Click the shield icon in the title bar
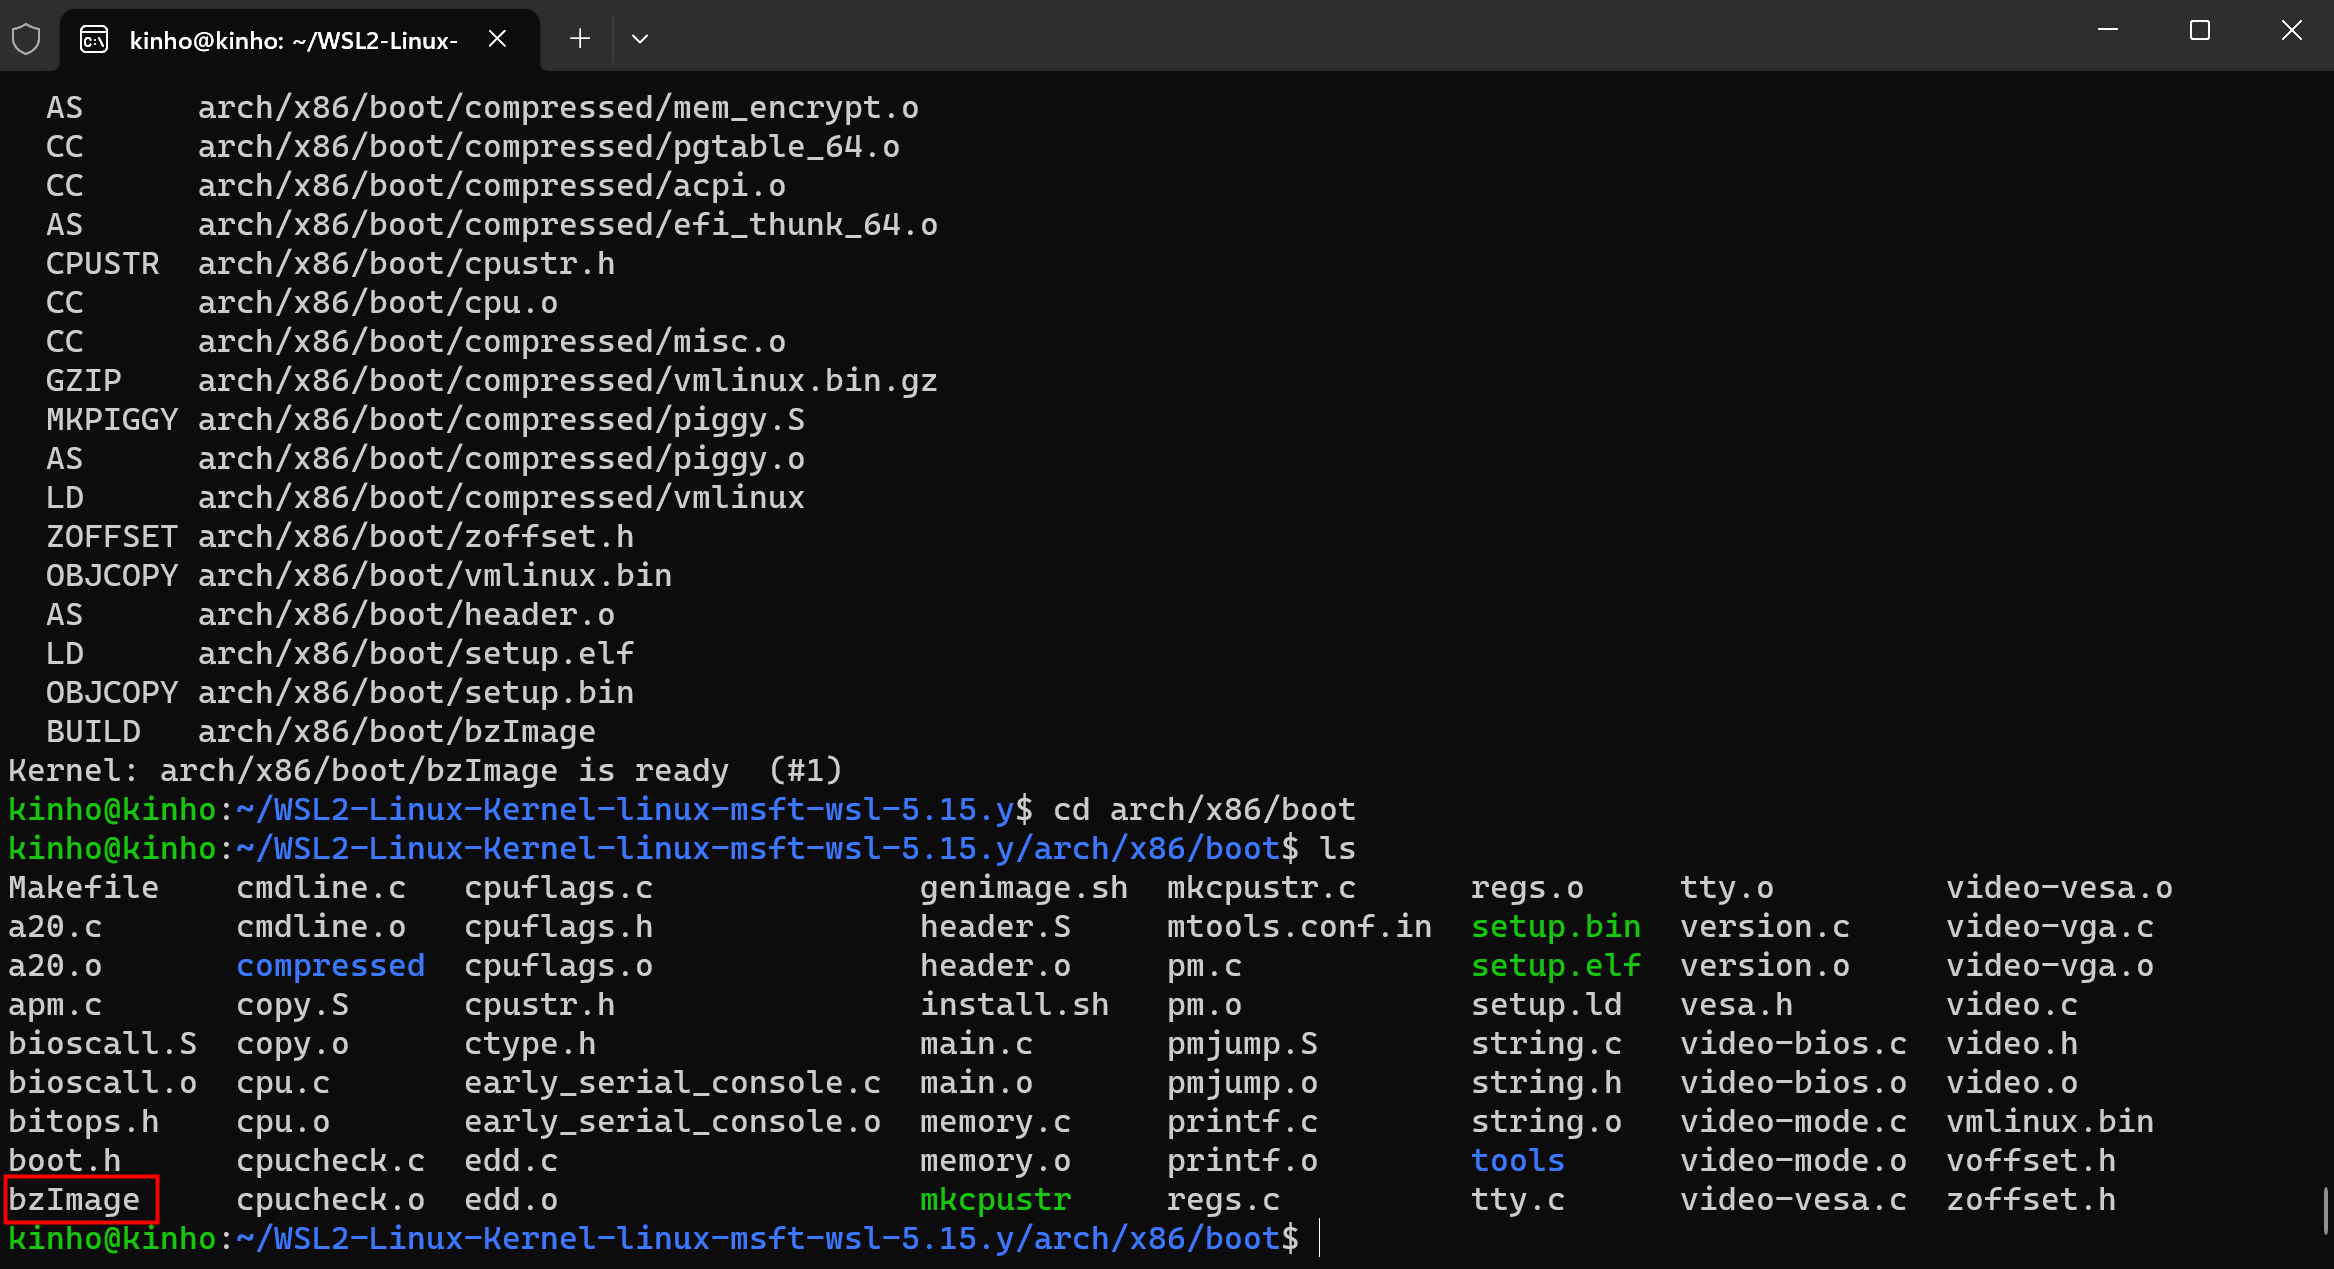 coord(26,39)
